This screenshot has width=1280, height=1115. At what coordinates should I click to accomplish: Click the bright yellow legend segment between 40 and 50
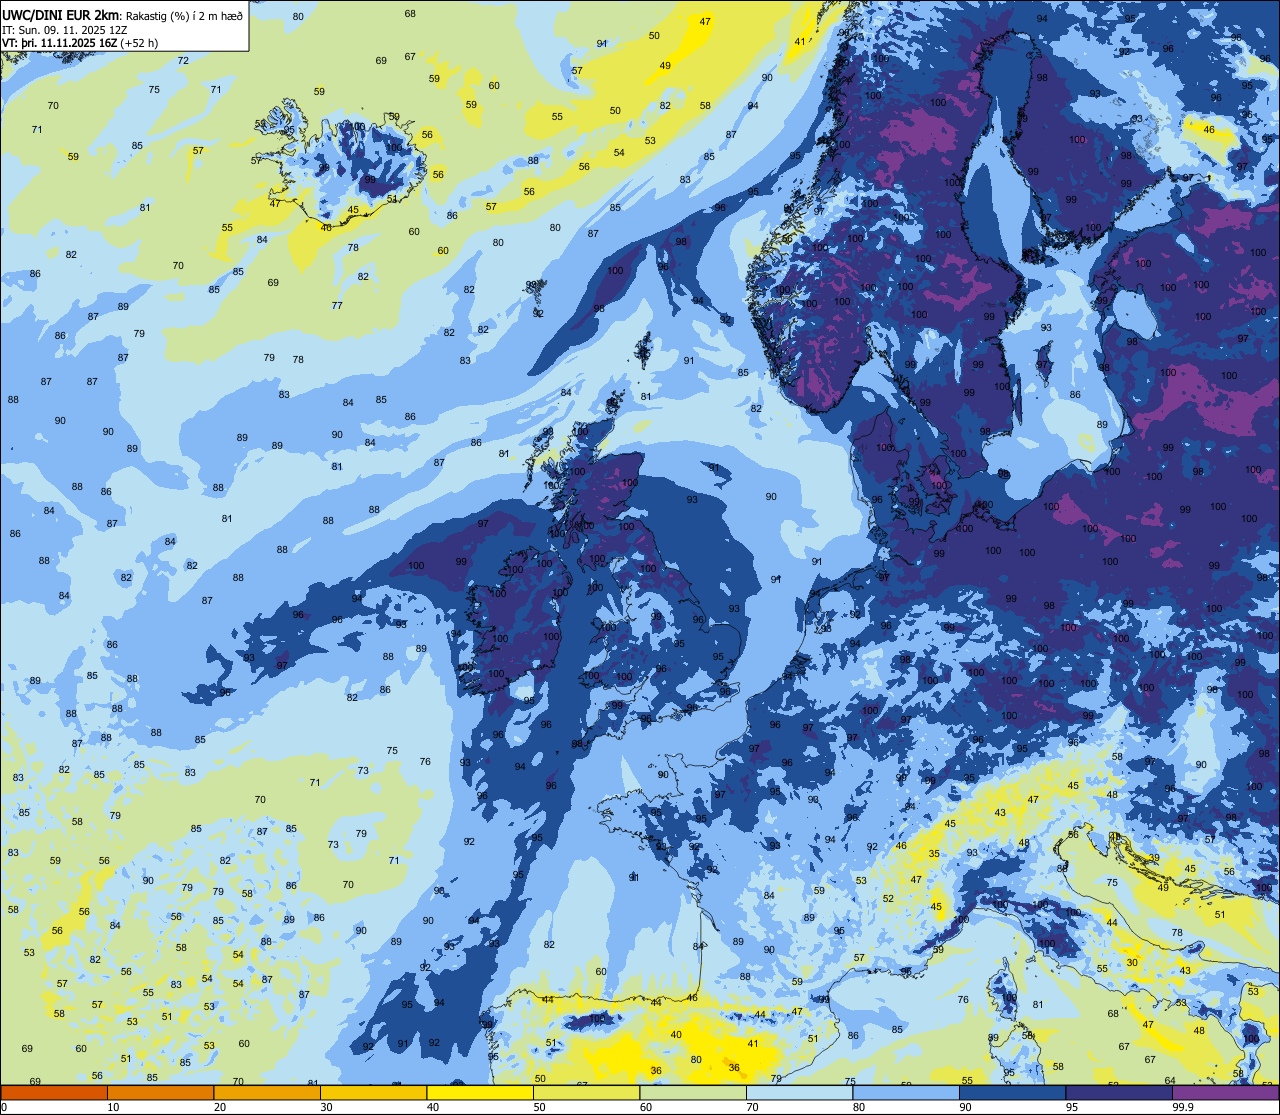480,1092
